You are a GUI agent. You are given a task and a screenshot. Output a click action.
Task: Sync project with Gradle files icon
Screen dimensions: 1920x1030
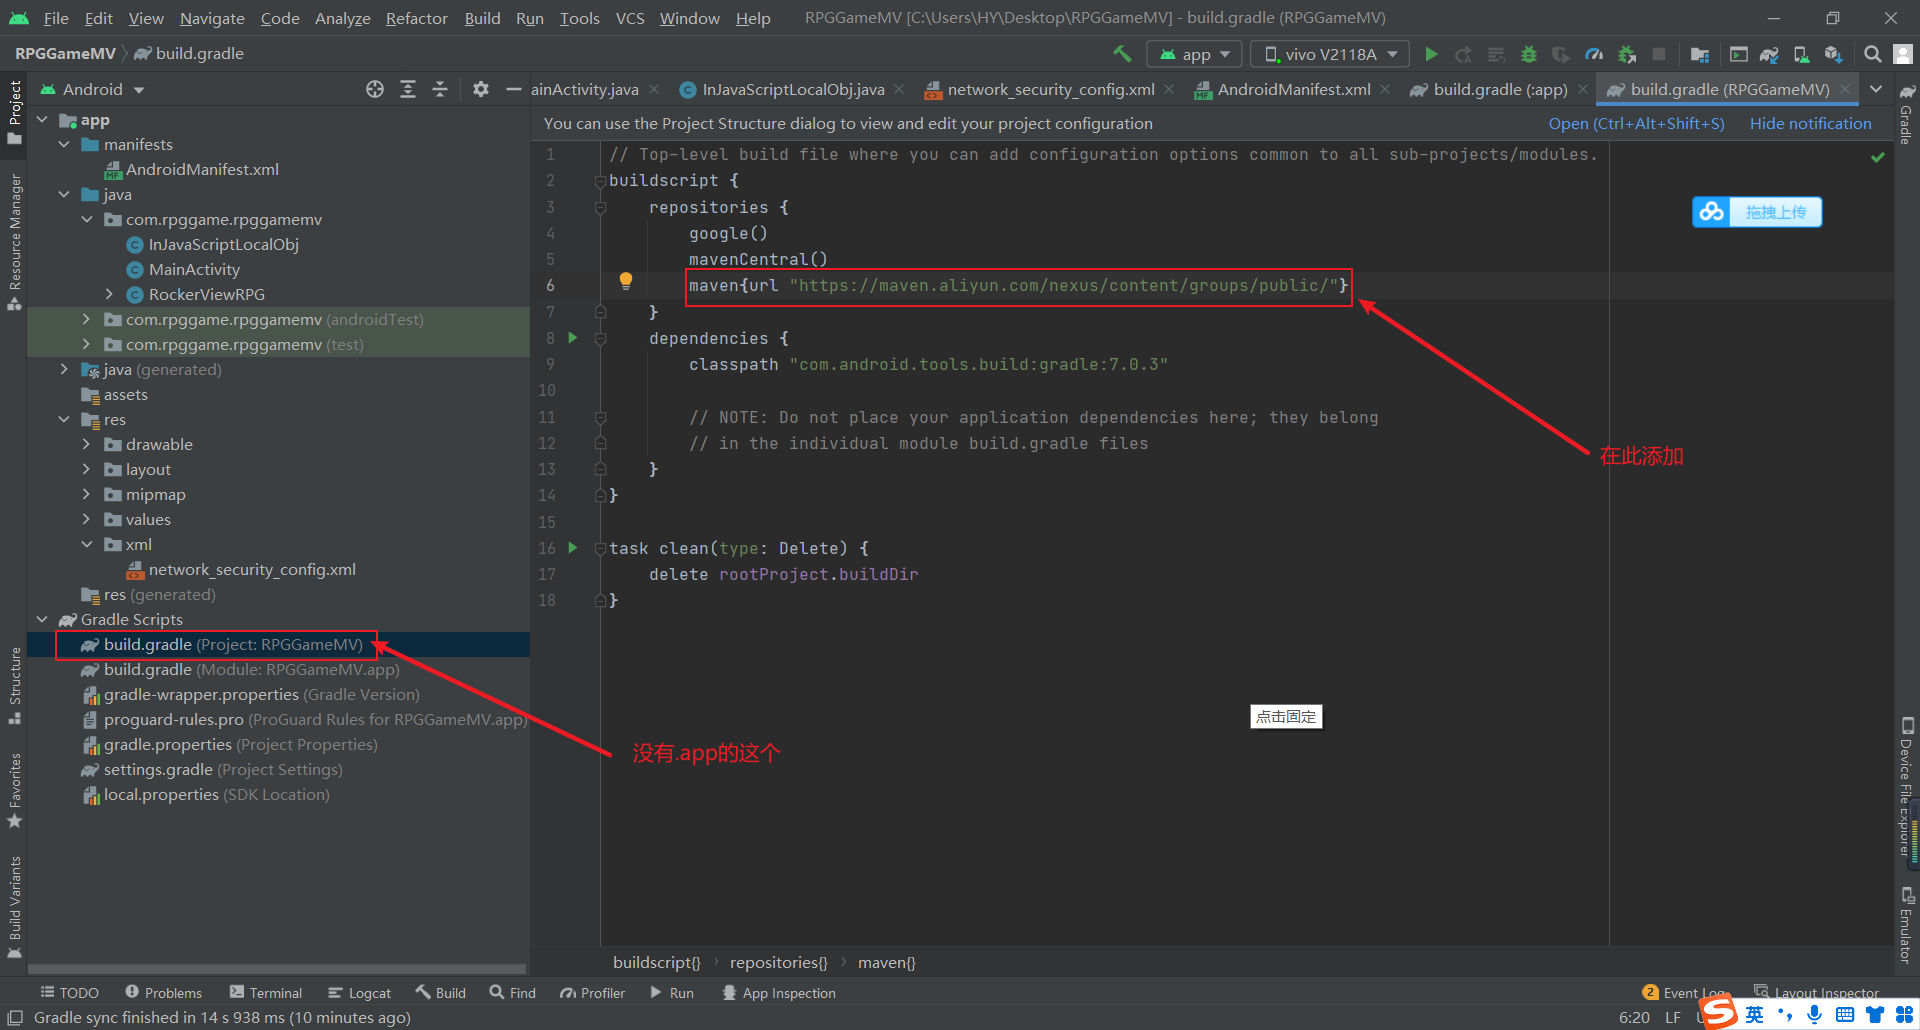[x=1769, y=54]
